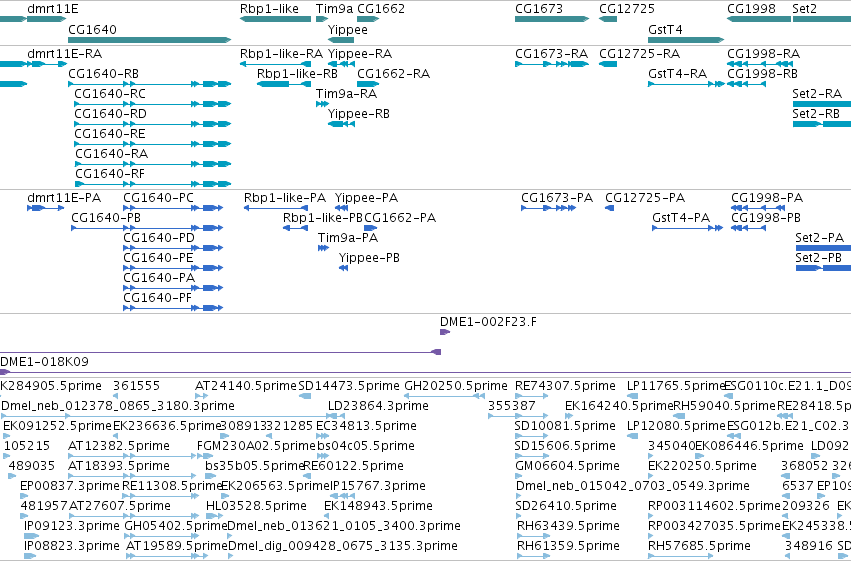Image resolution: width=851 pixels, height=561 pixels.
Task: Select the CG1640 gene bar
Action: [150, 40]
